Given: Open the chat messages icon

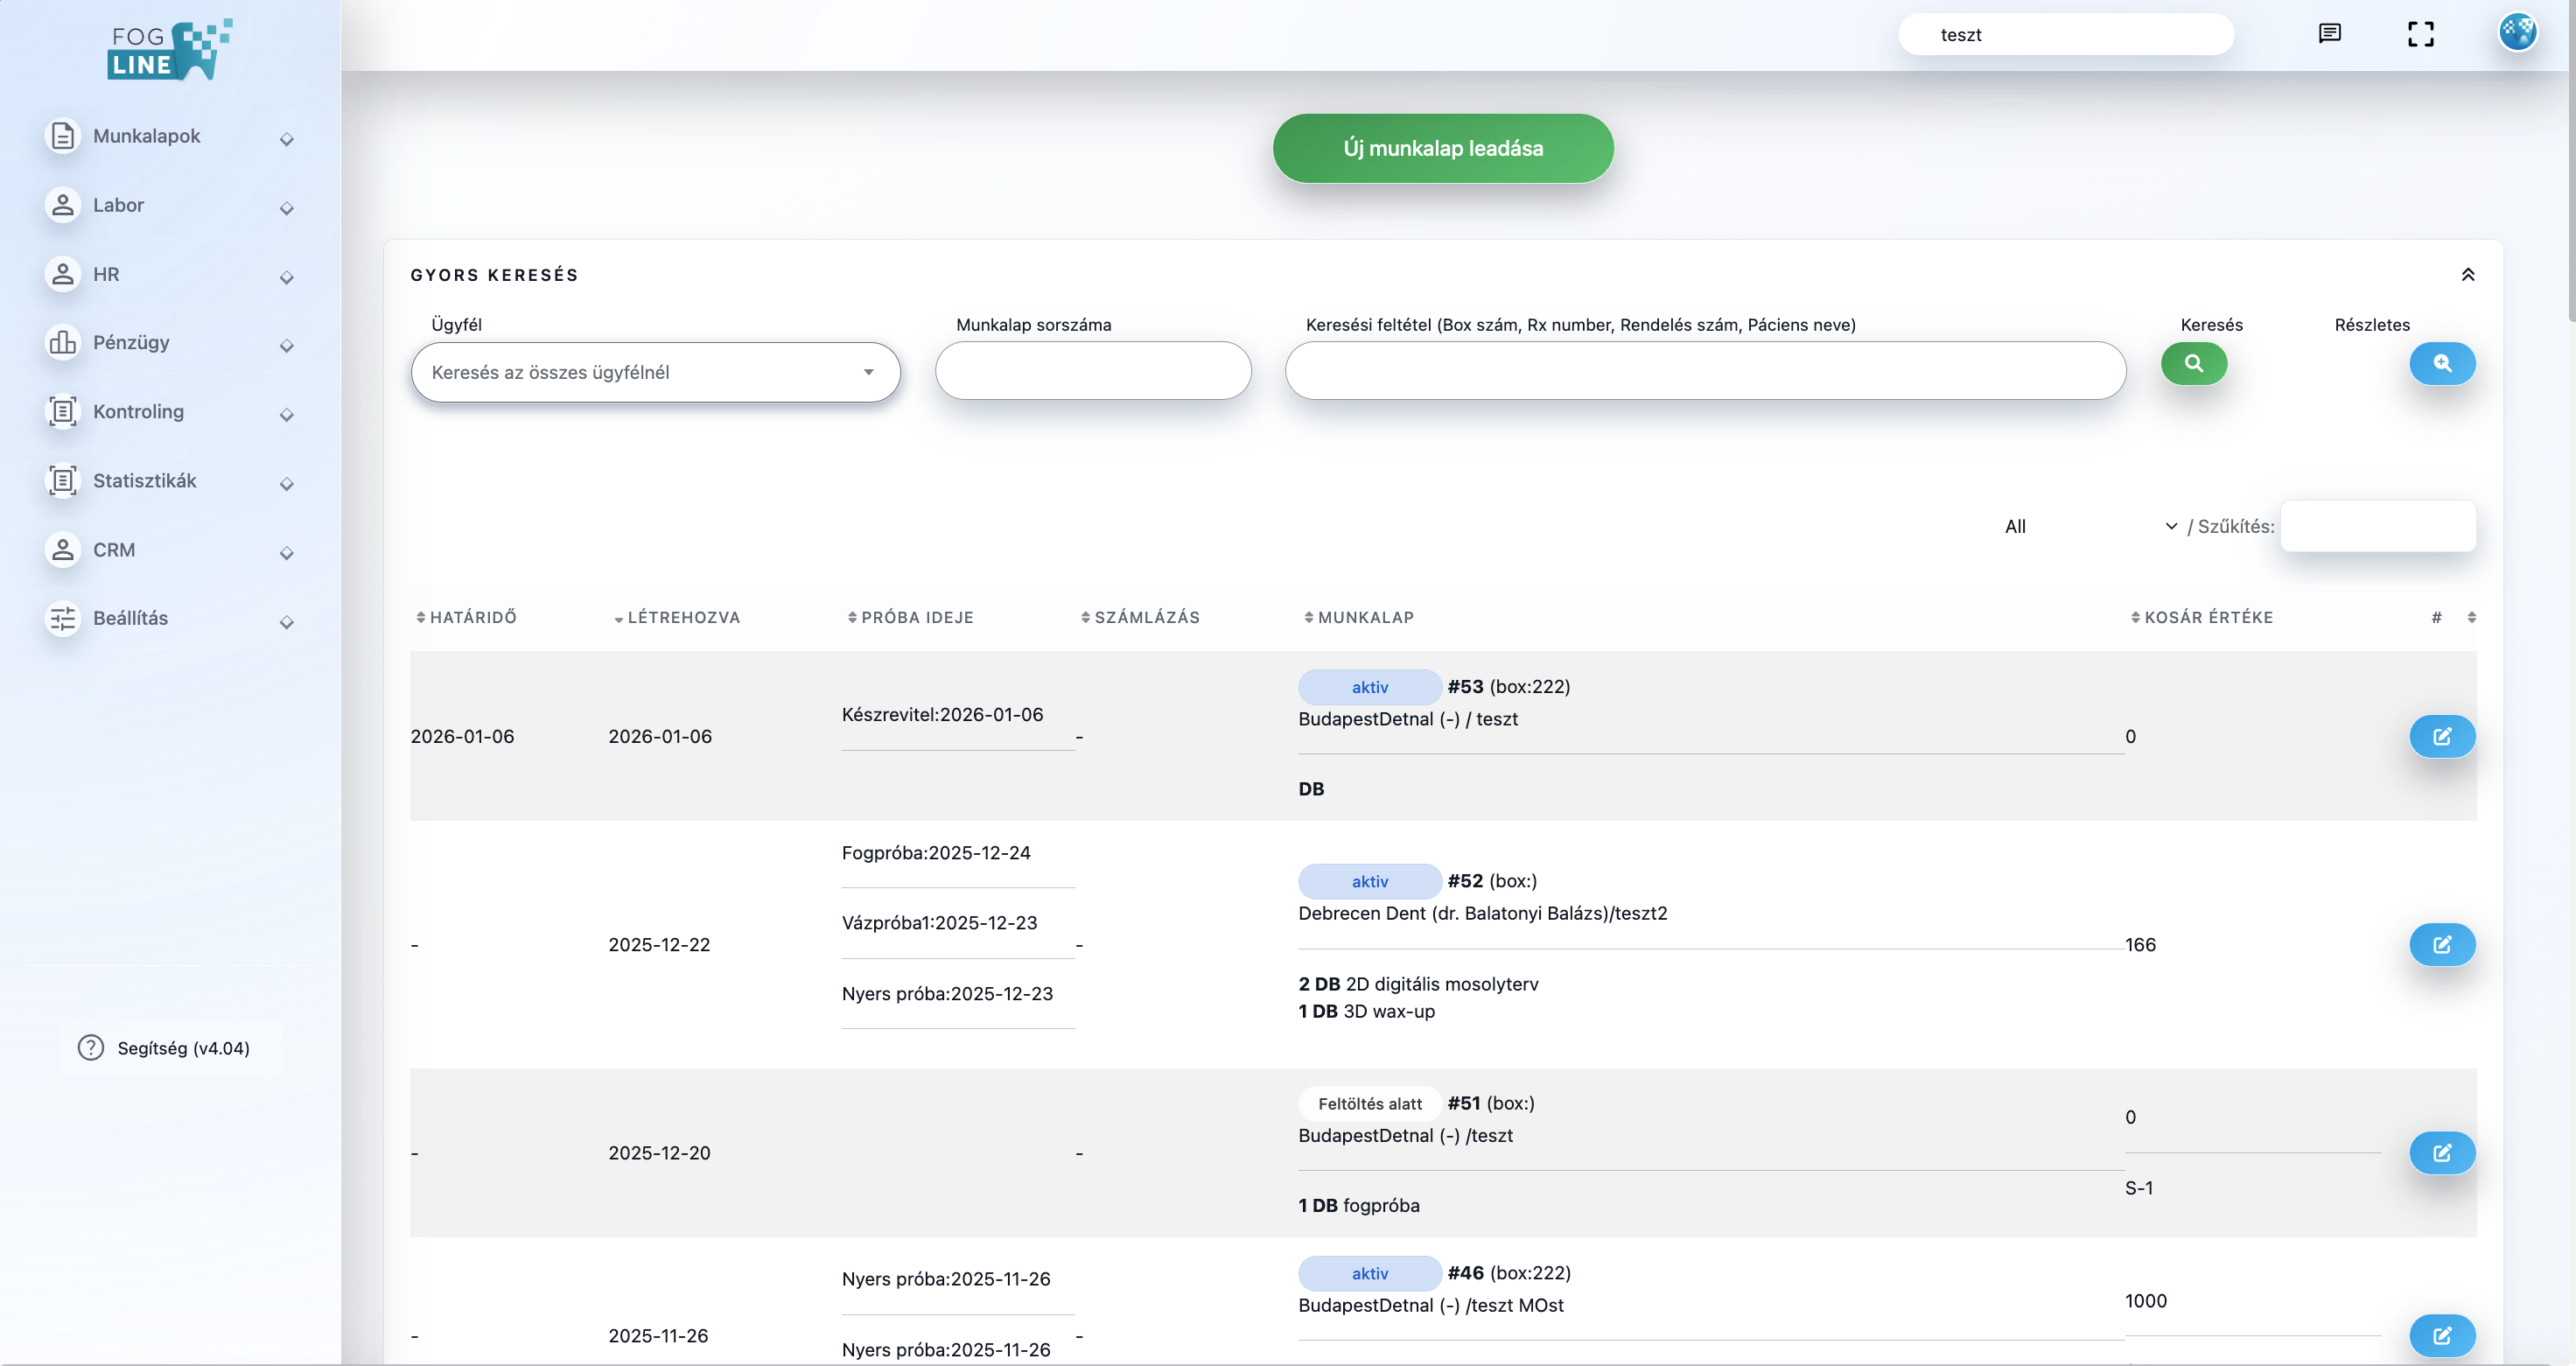Looking at the screenshot, I should (2330, 33).
